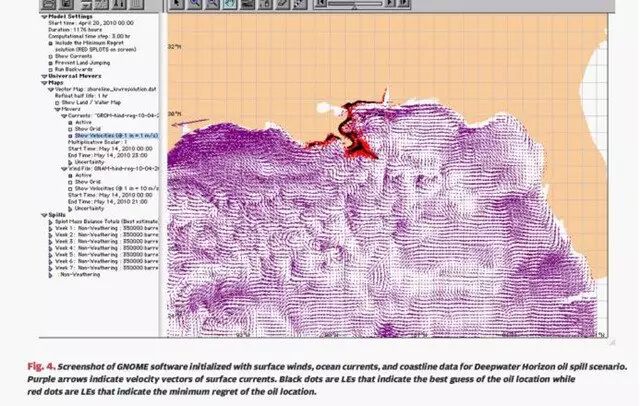Toggle the Prevent Land Jumping checkbox
Screen dimensions: 640x406
(x=51, y=63)
